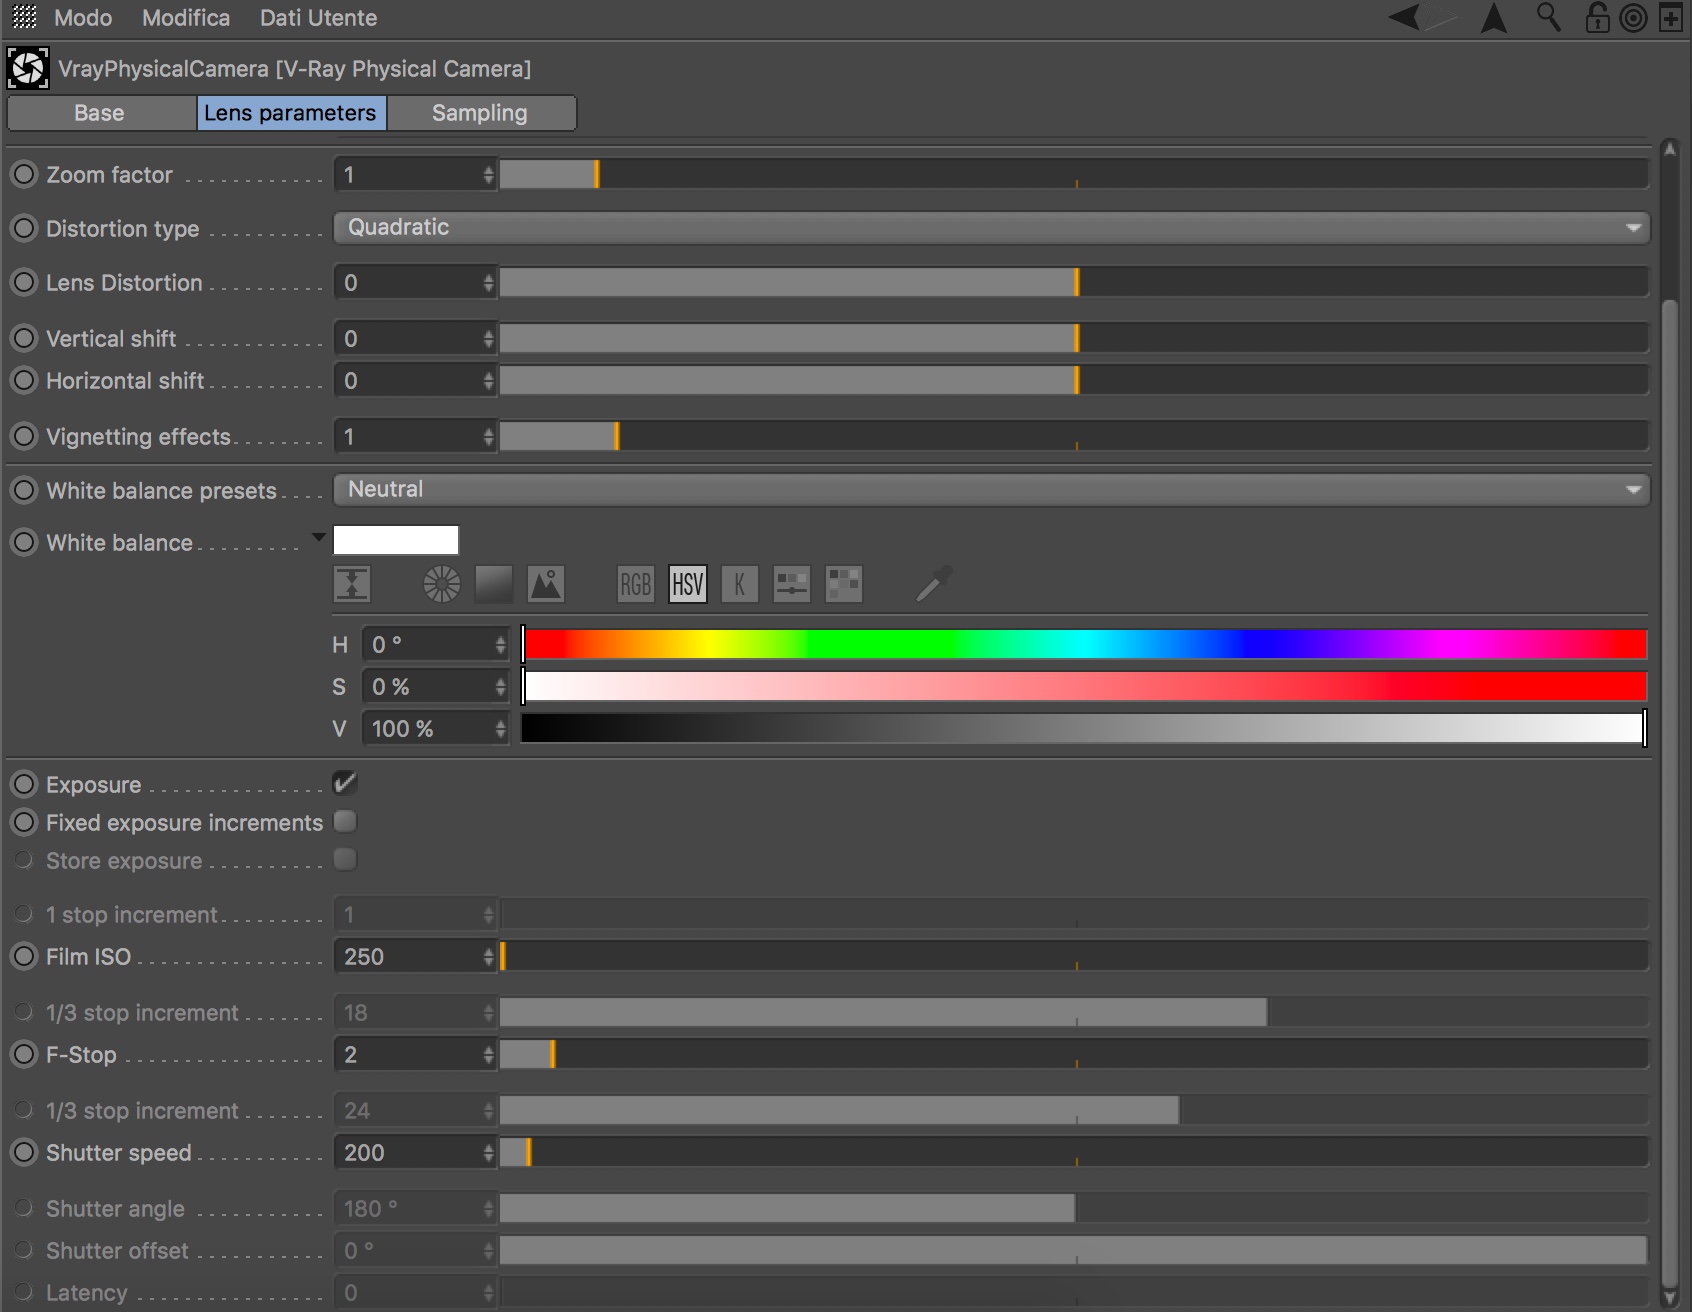Click the grid handle icon beside Modo
The image size is (1692, 1312).
24,17
